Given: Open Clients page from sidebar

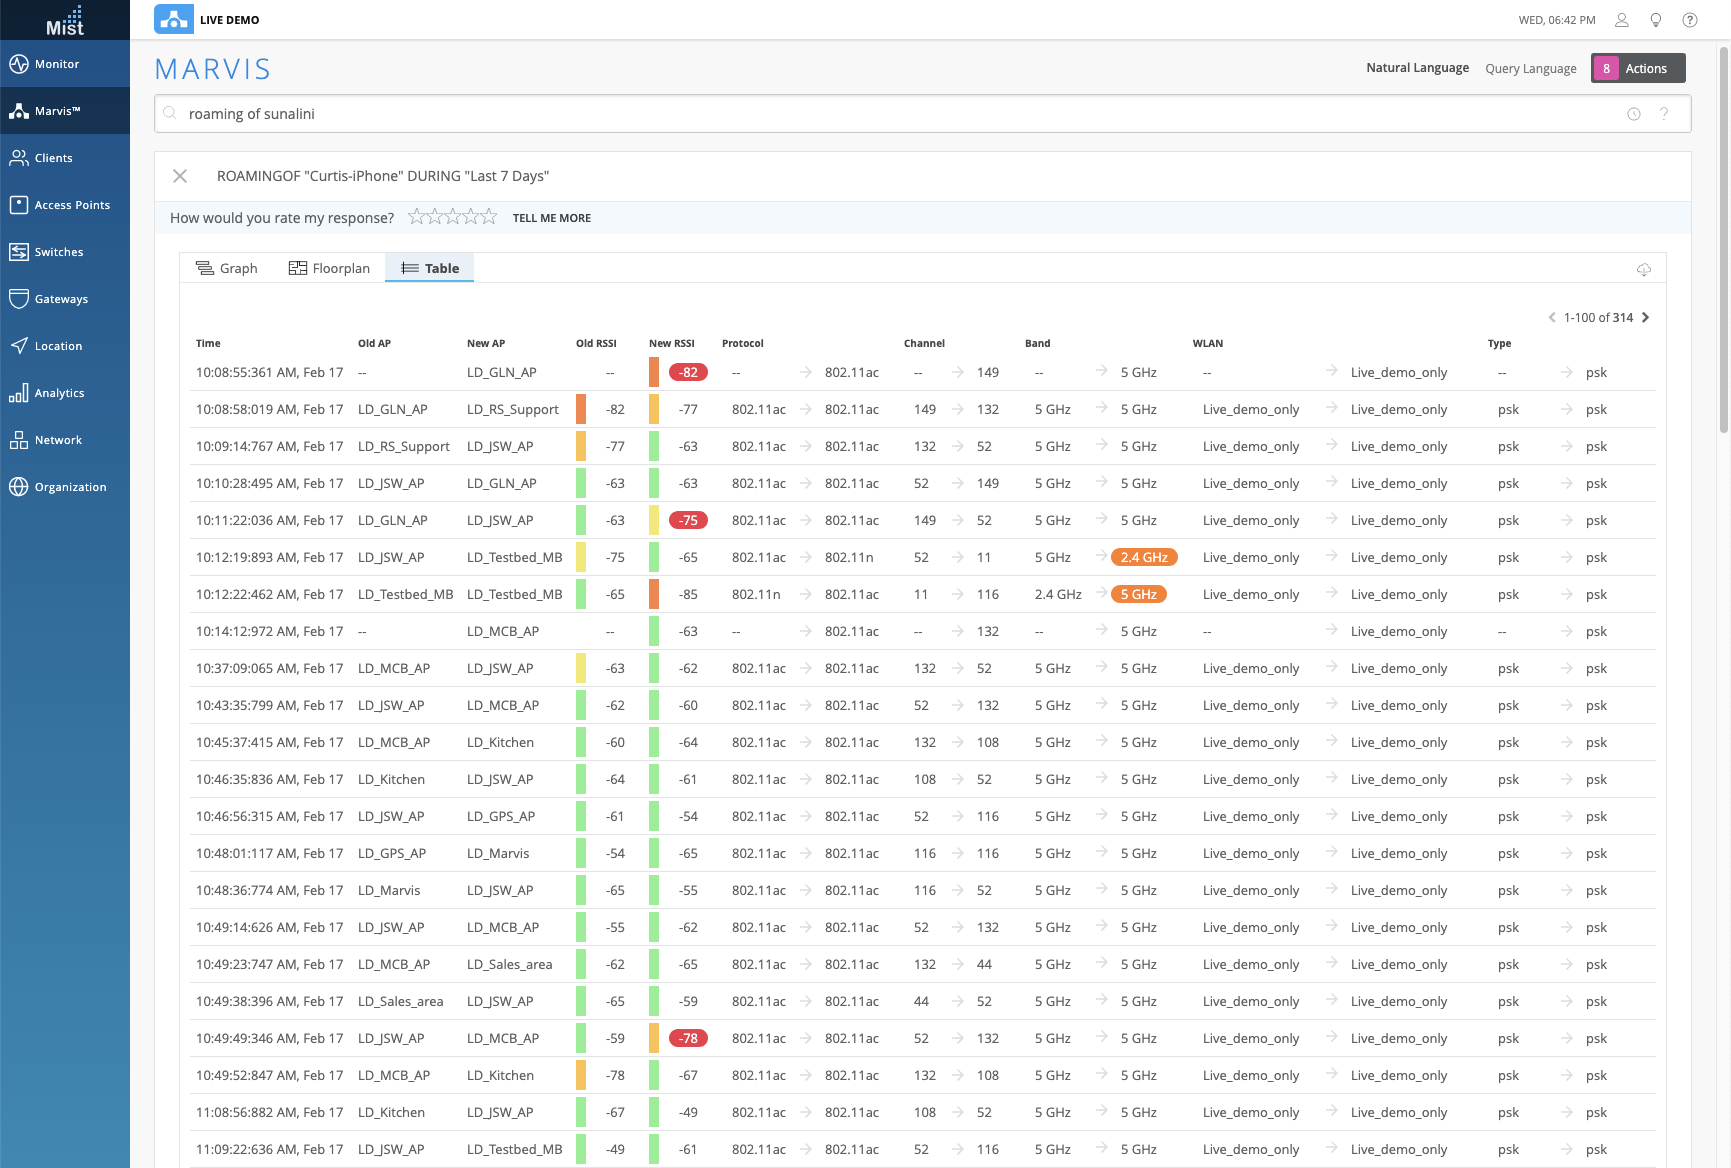Looking at the screenshot, I should [x=53, y=158].
